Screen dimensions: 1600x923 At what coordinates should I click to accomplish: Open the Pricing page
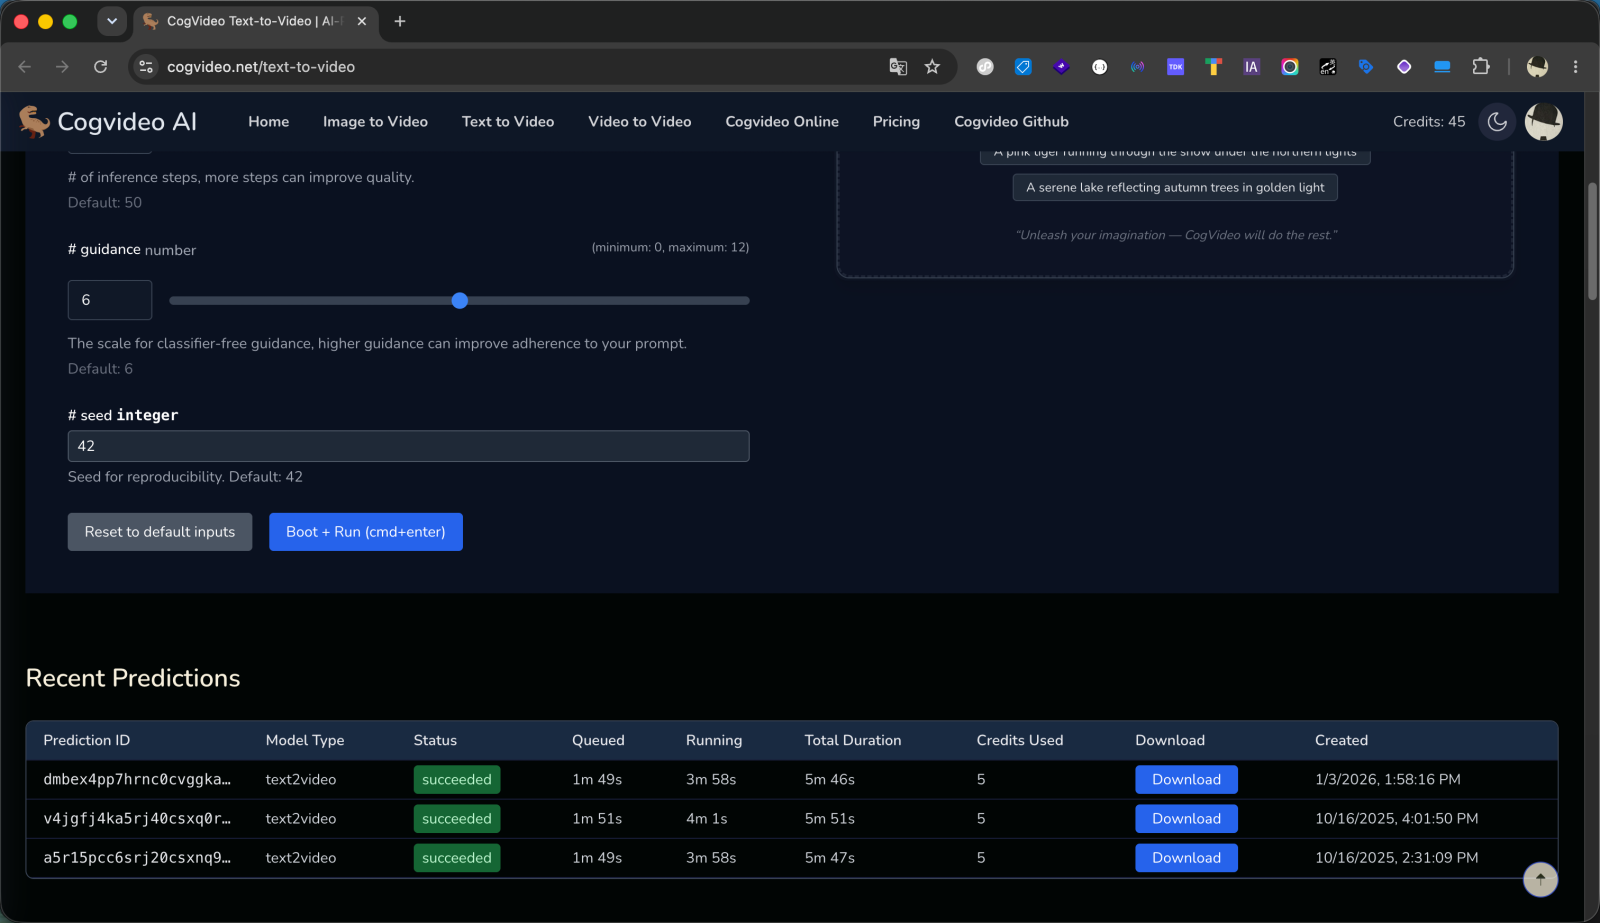(896, 122)
